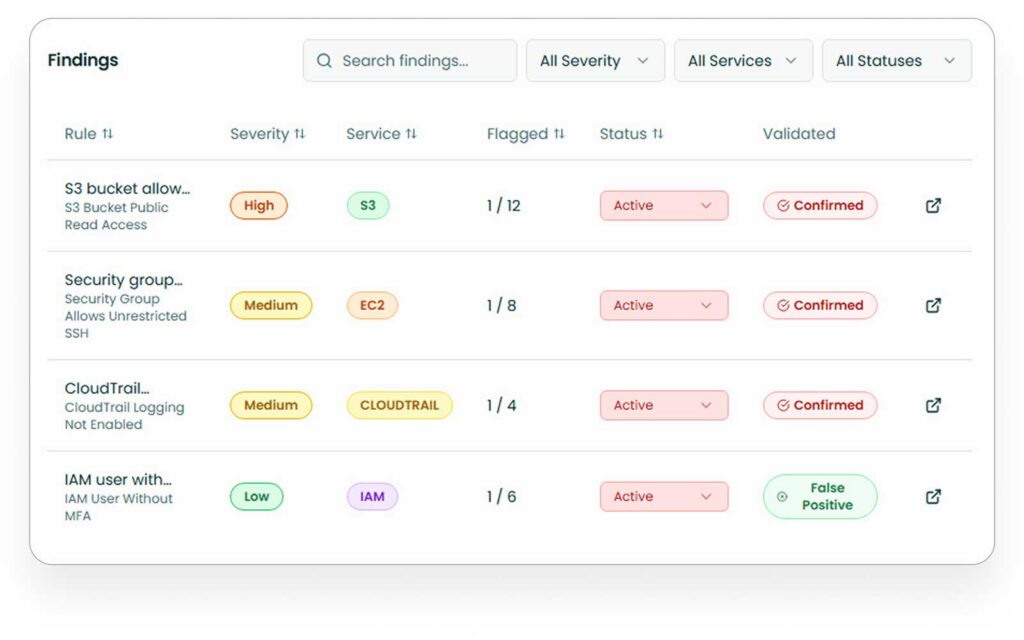Click the High severity badge

coord(258,205)
